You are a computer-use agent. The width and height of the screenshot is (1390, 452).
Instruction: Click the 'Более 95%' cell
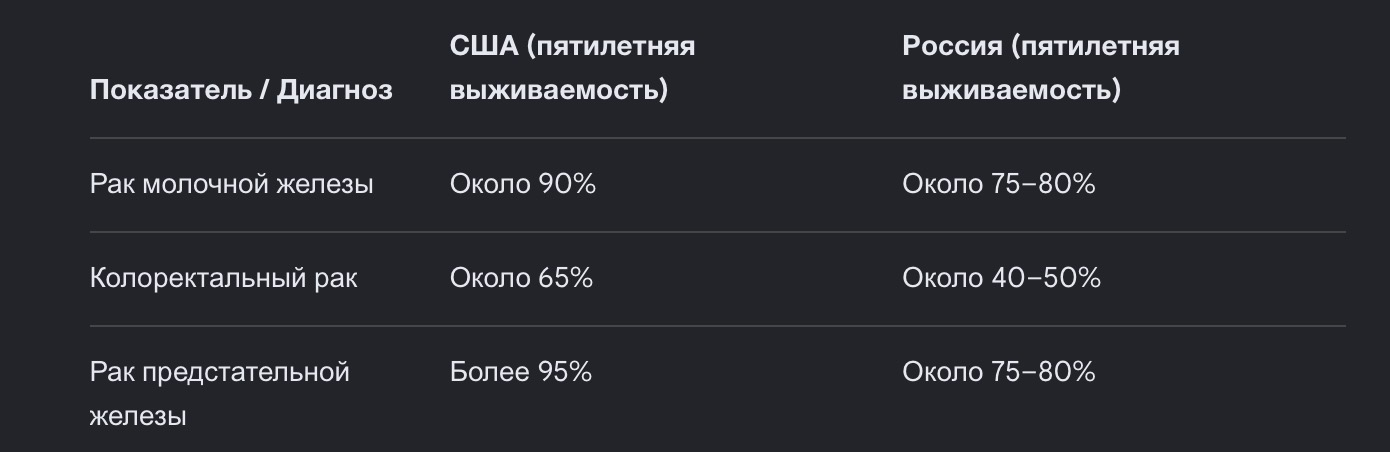(x=521, y=372)
